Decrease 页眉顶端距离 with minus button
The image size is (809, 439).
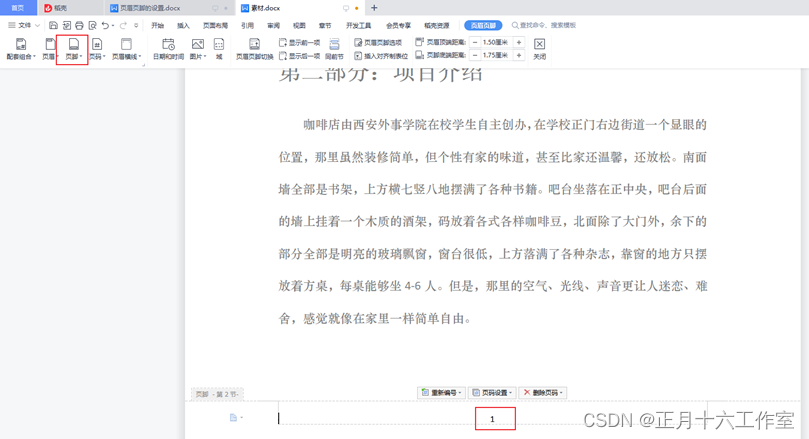(x=475, y=42)
